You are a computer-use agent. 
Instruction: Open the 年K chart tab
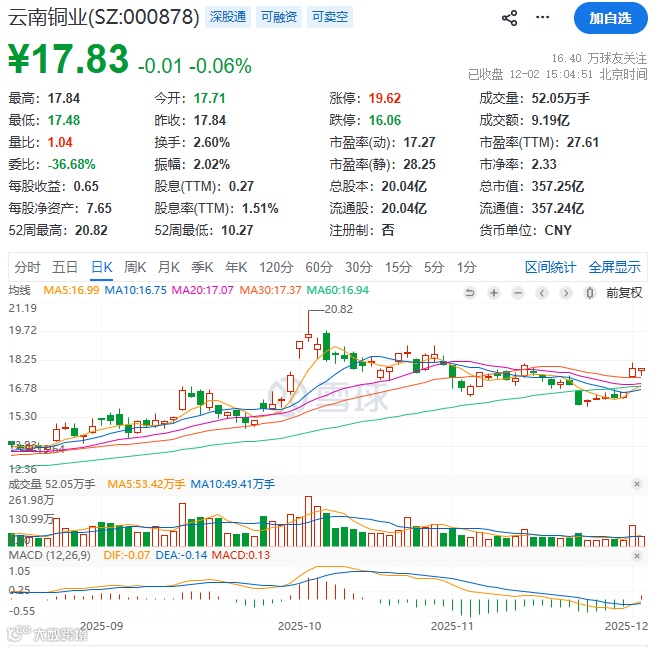[x=236, y=267]
